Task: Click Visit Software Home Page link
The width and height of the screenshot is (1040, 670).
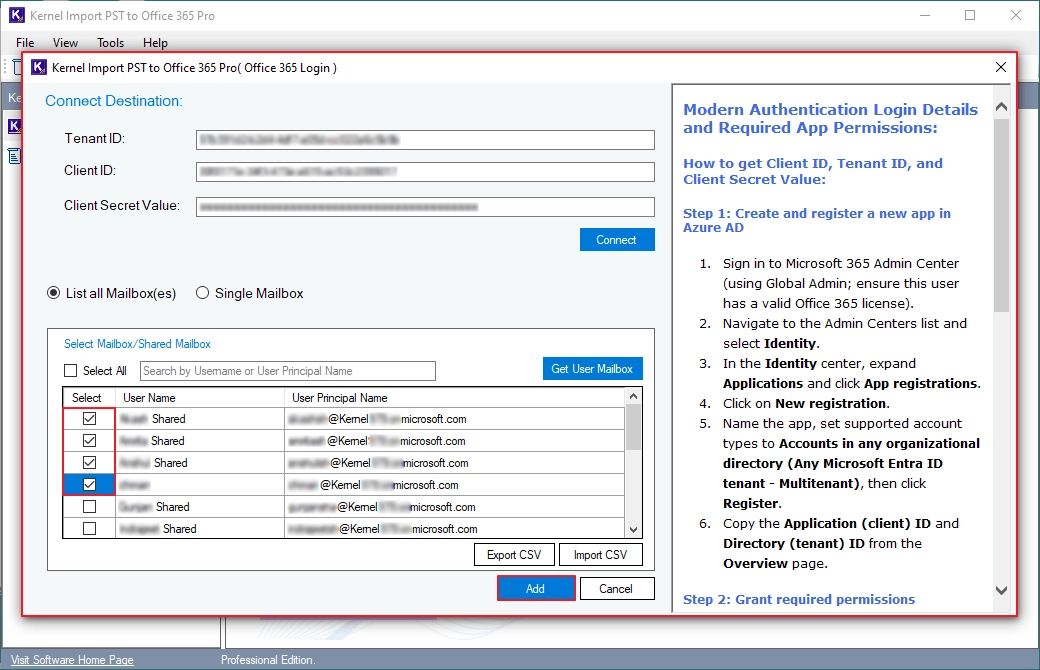Action: [x=72, y=659]
